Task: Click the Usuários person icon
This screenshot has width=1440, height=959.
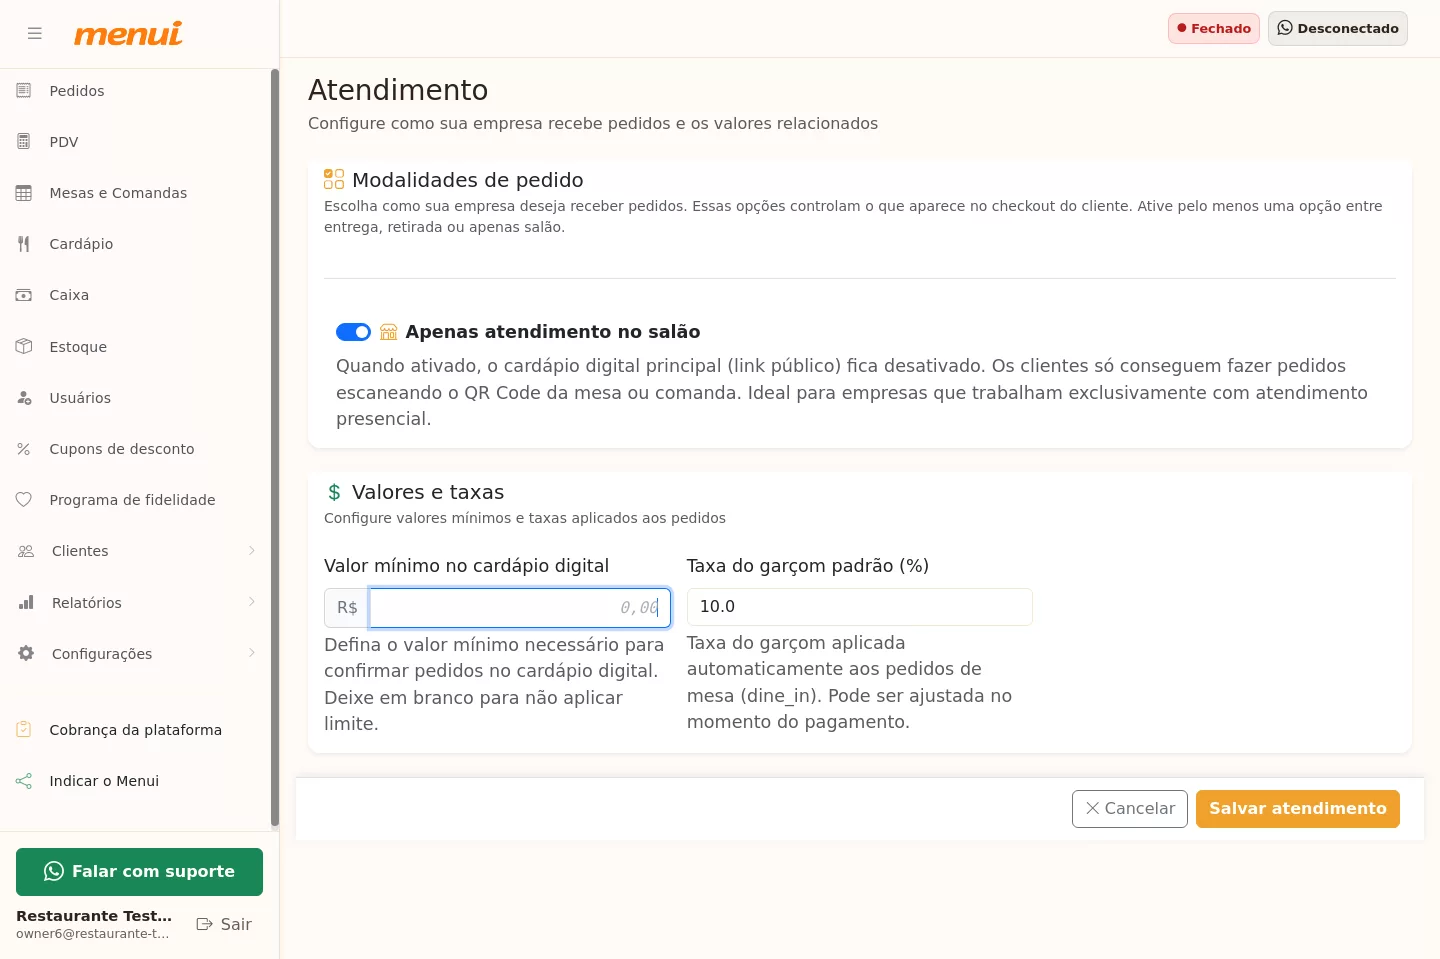Action: click(x=24, y=398)
